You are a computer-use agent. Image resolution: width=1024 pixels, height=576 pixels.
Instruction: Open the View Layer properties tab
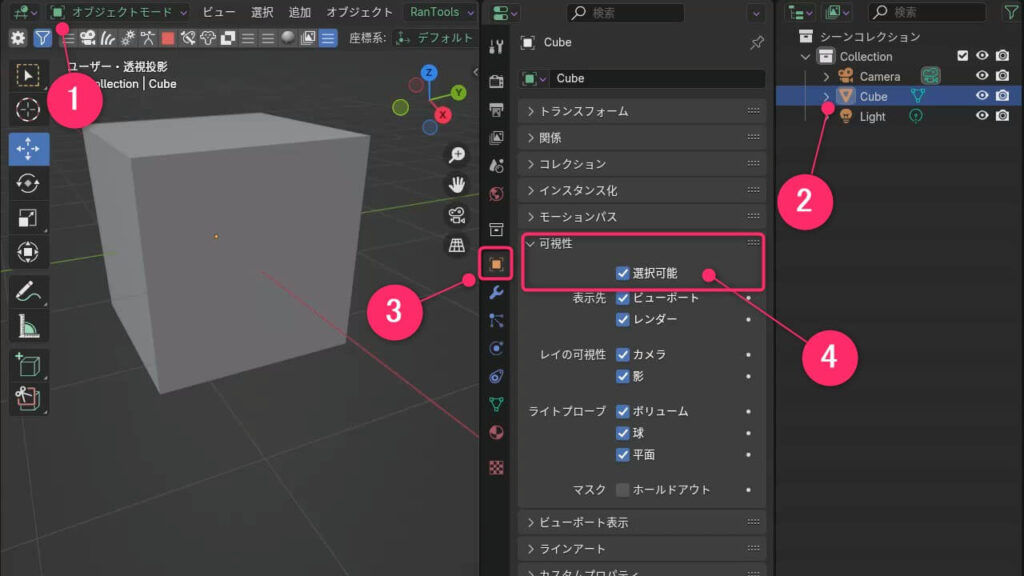point(496,138)
